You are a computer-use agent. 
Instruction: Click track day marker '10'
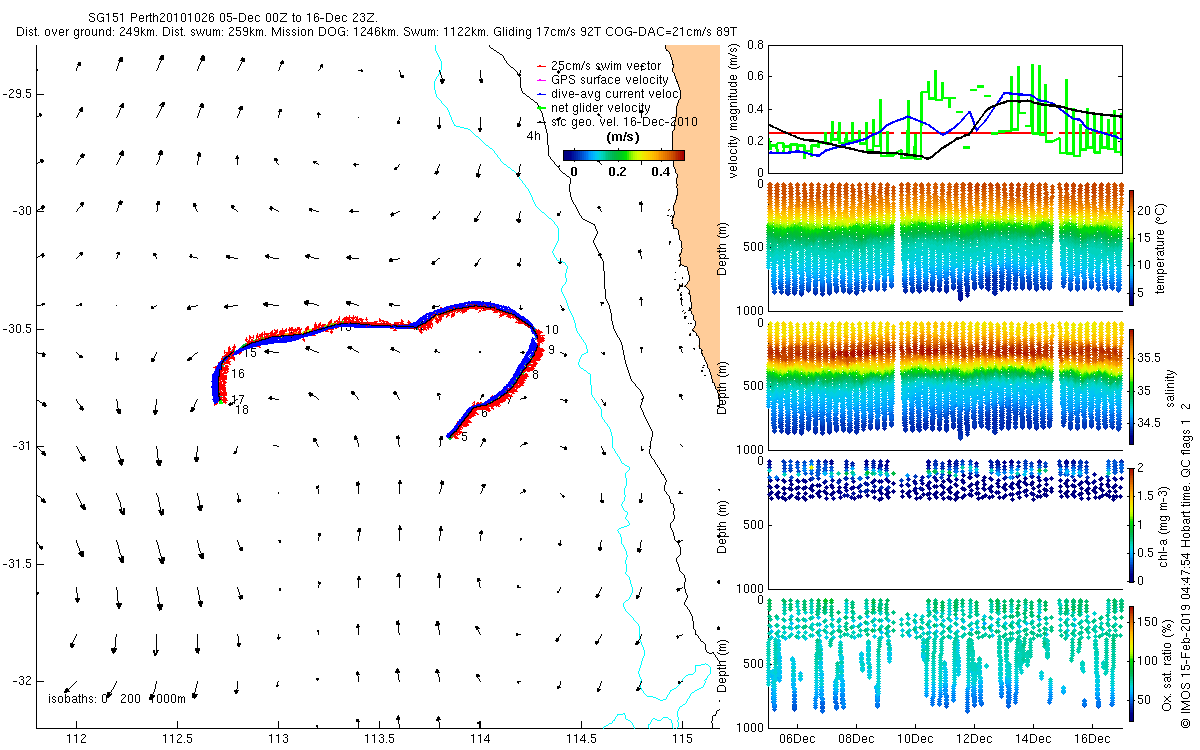tap(552, 330)
